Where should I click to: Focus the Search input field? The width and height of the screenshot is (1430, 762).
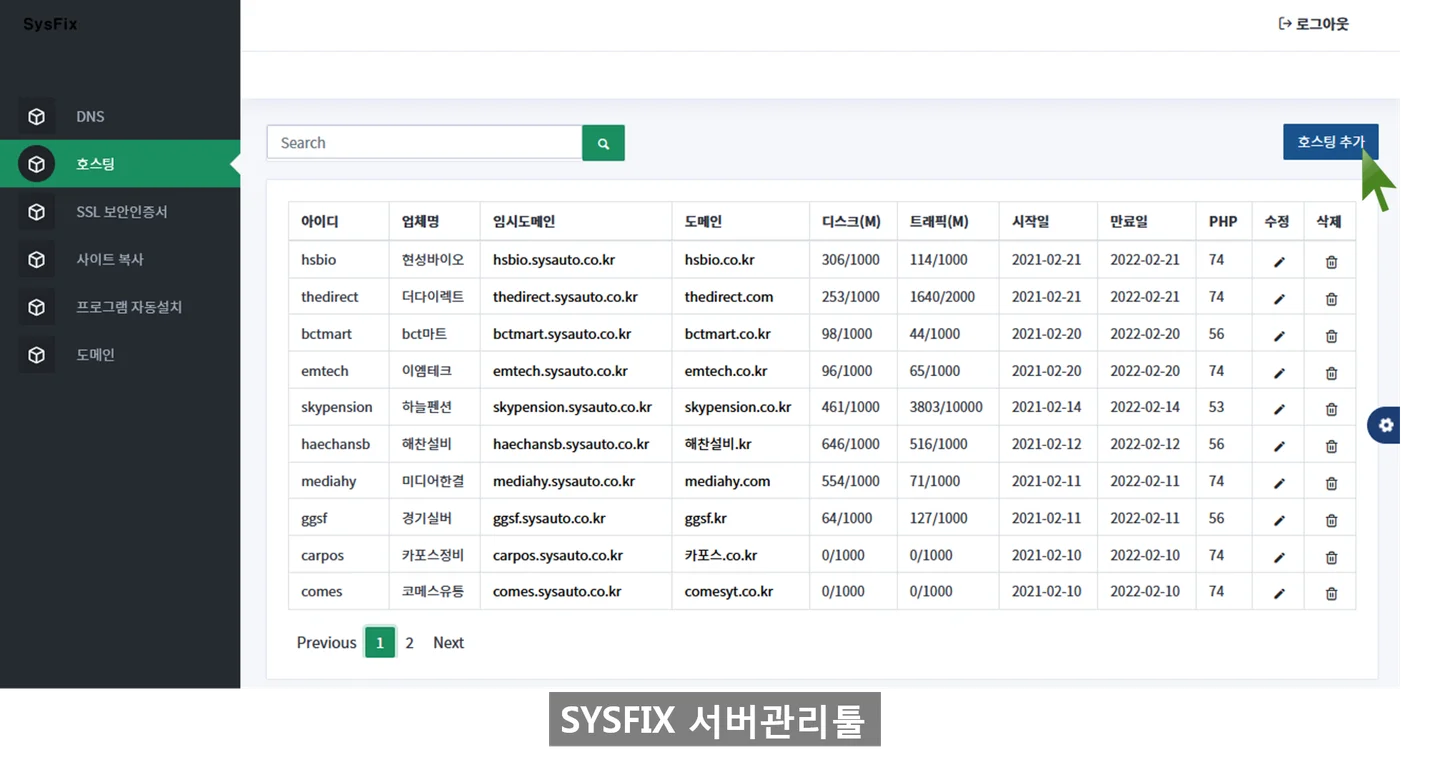424,143
